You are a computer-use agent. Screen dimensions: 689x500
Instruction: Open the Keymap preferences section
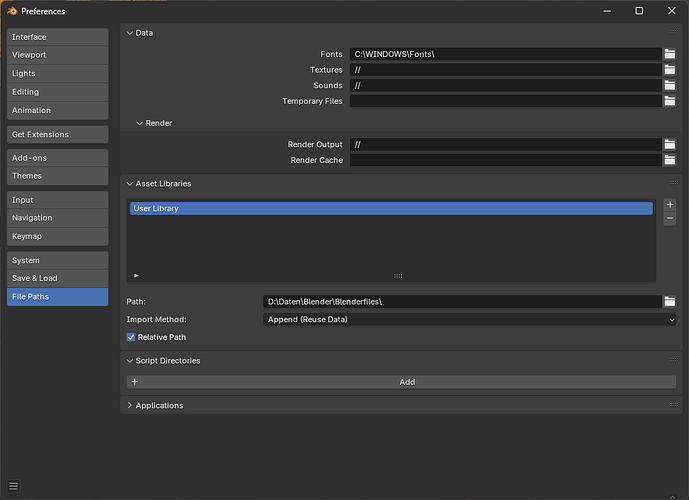click(x=58, y=236)
